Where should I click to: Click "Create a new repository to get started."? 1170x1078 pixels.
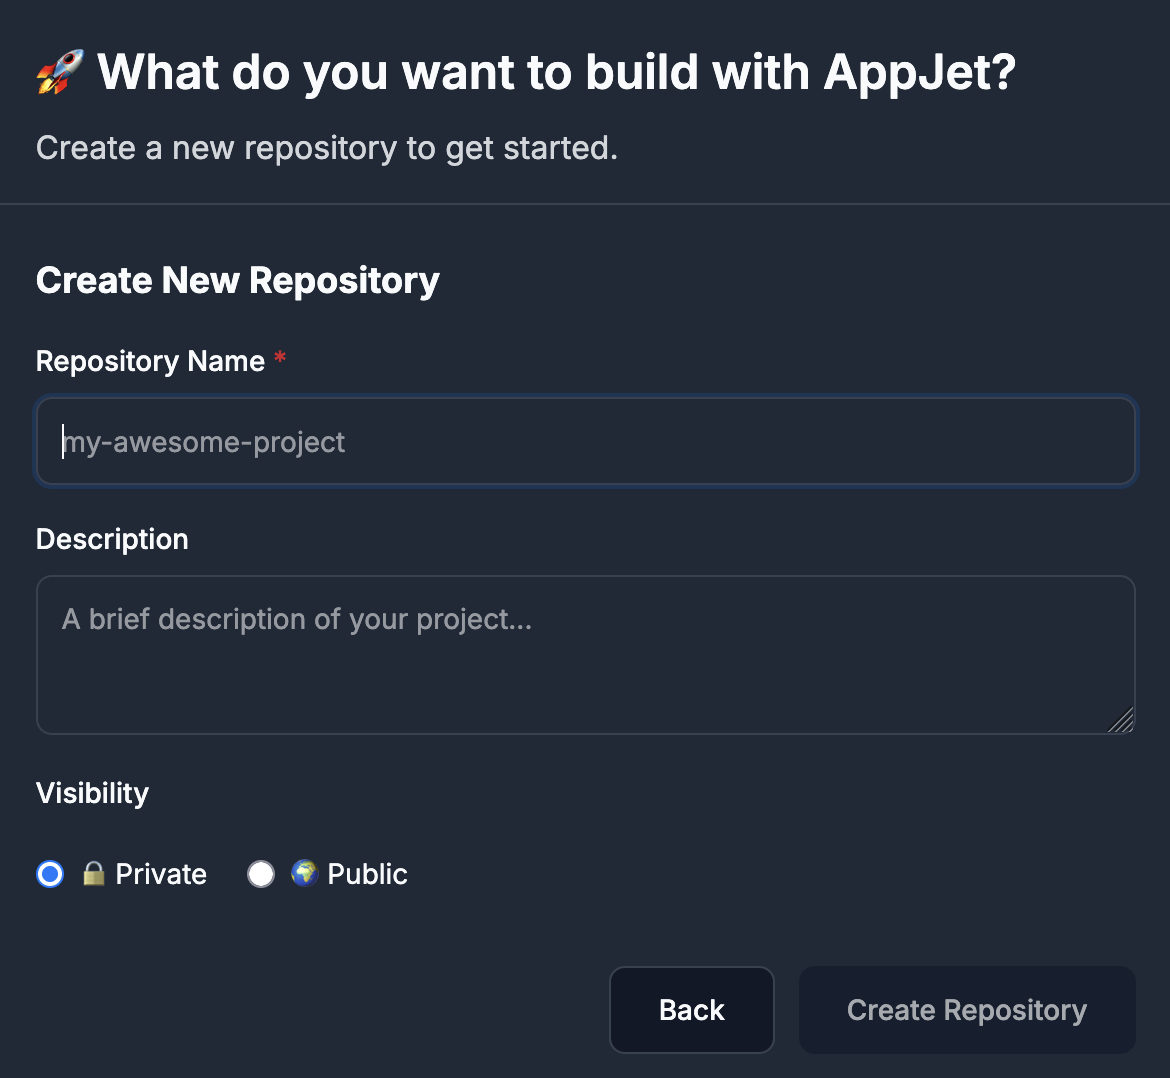pyautogui.click(x=327, y=148)
